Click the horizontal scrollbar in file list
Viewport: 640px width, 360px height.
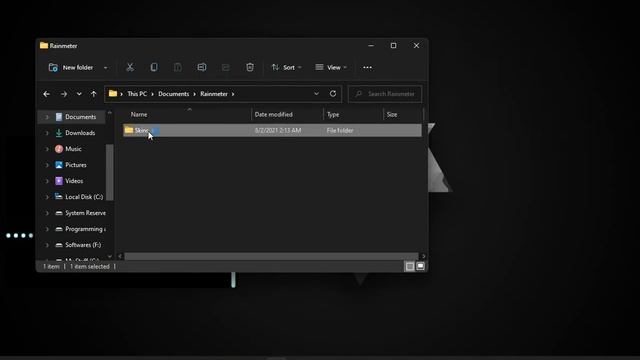[x=271, y=256]
